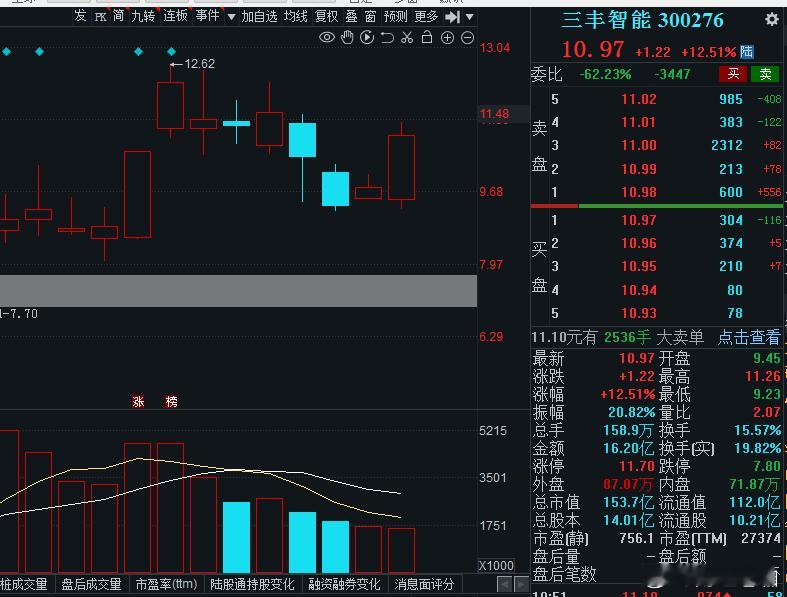This screenshot has width=787, height=597.
Task: Zoom out with the minus circle icon
Action: [467, 38]
